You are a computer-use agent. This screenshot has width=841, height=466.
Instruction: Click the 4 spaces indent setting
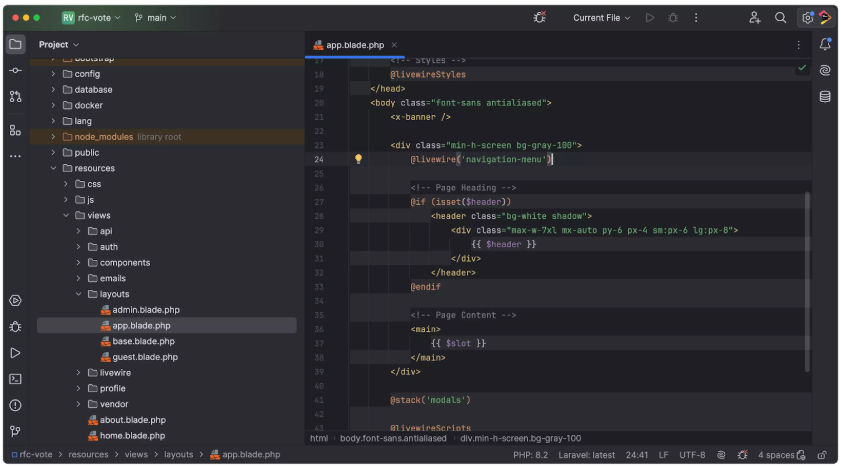(776, 455)
